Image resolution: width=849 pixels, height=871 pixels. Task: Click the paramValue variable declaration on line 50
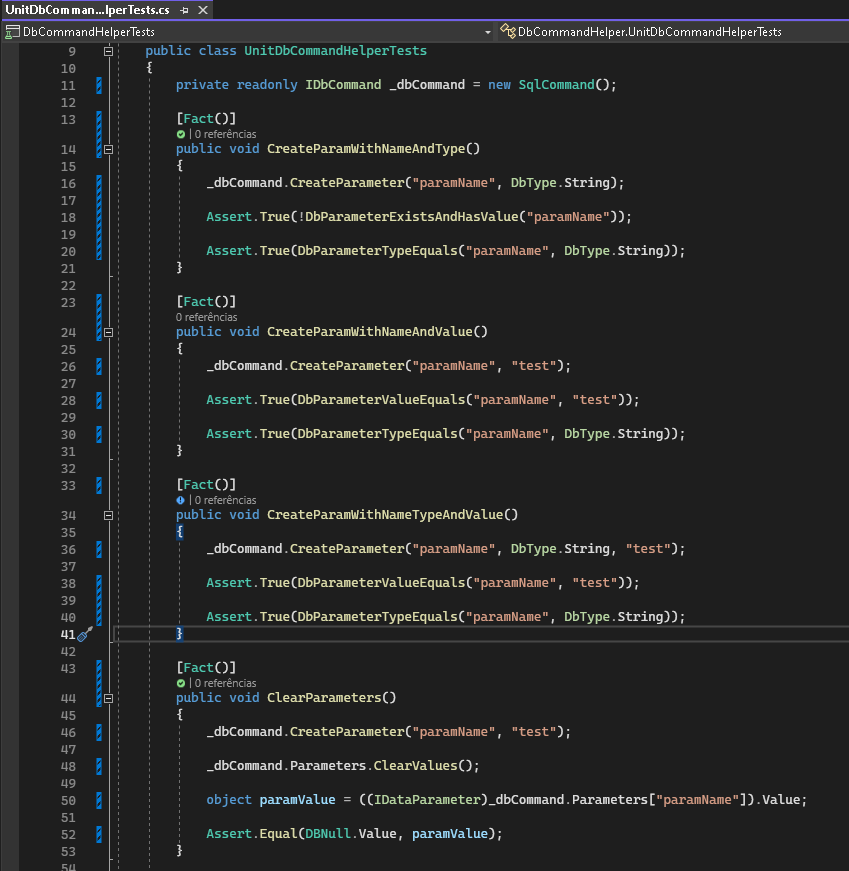coord(297,800)
